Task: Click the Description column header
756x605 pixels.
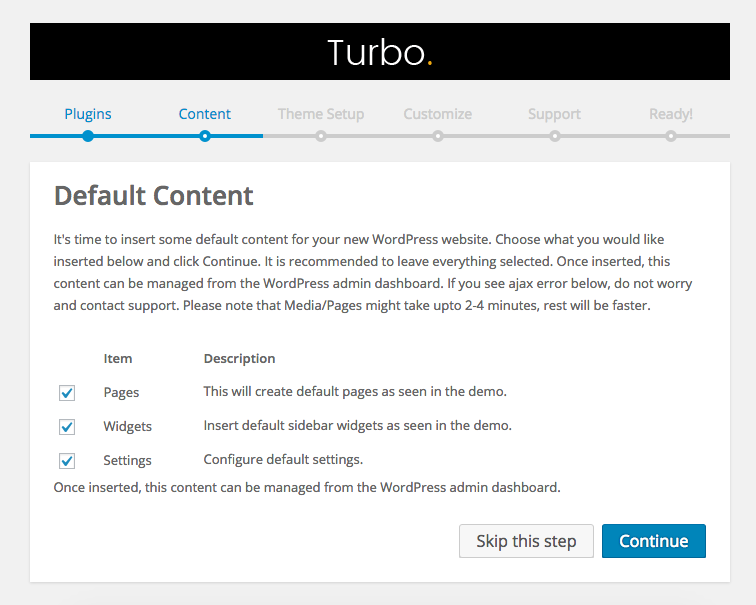Action: tap(239, 359)
